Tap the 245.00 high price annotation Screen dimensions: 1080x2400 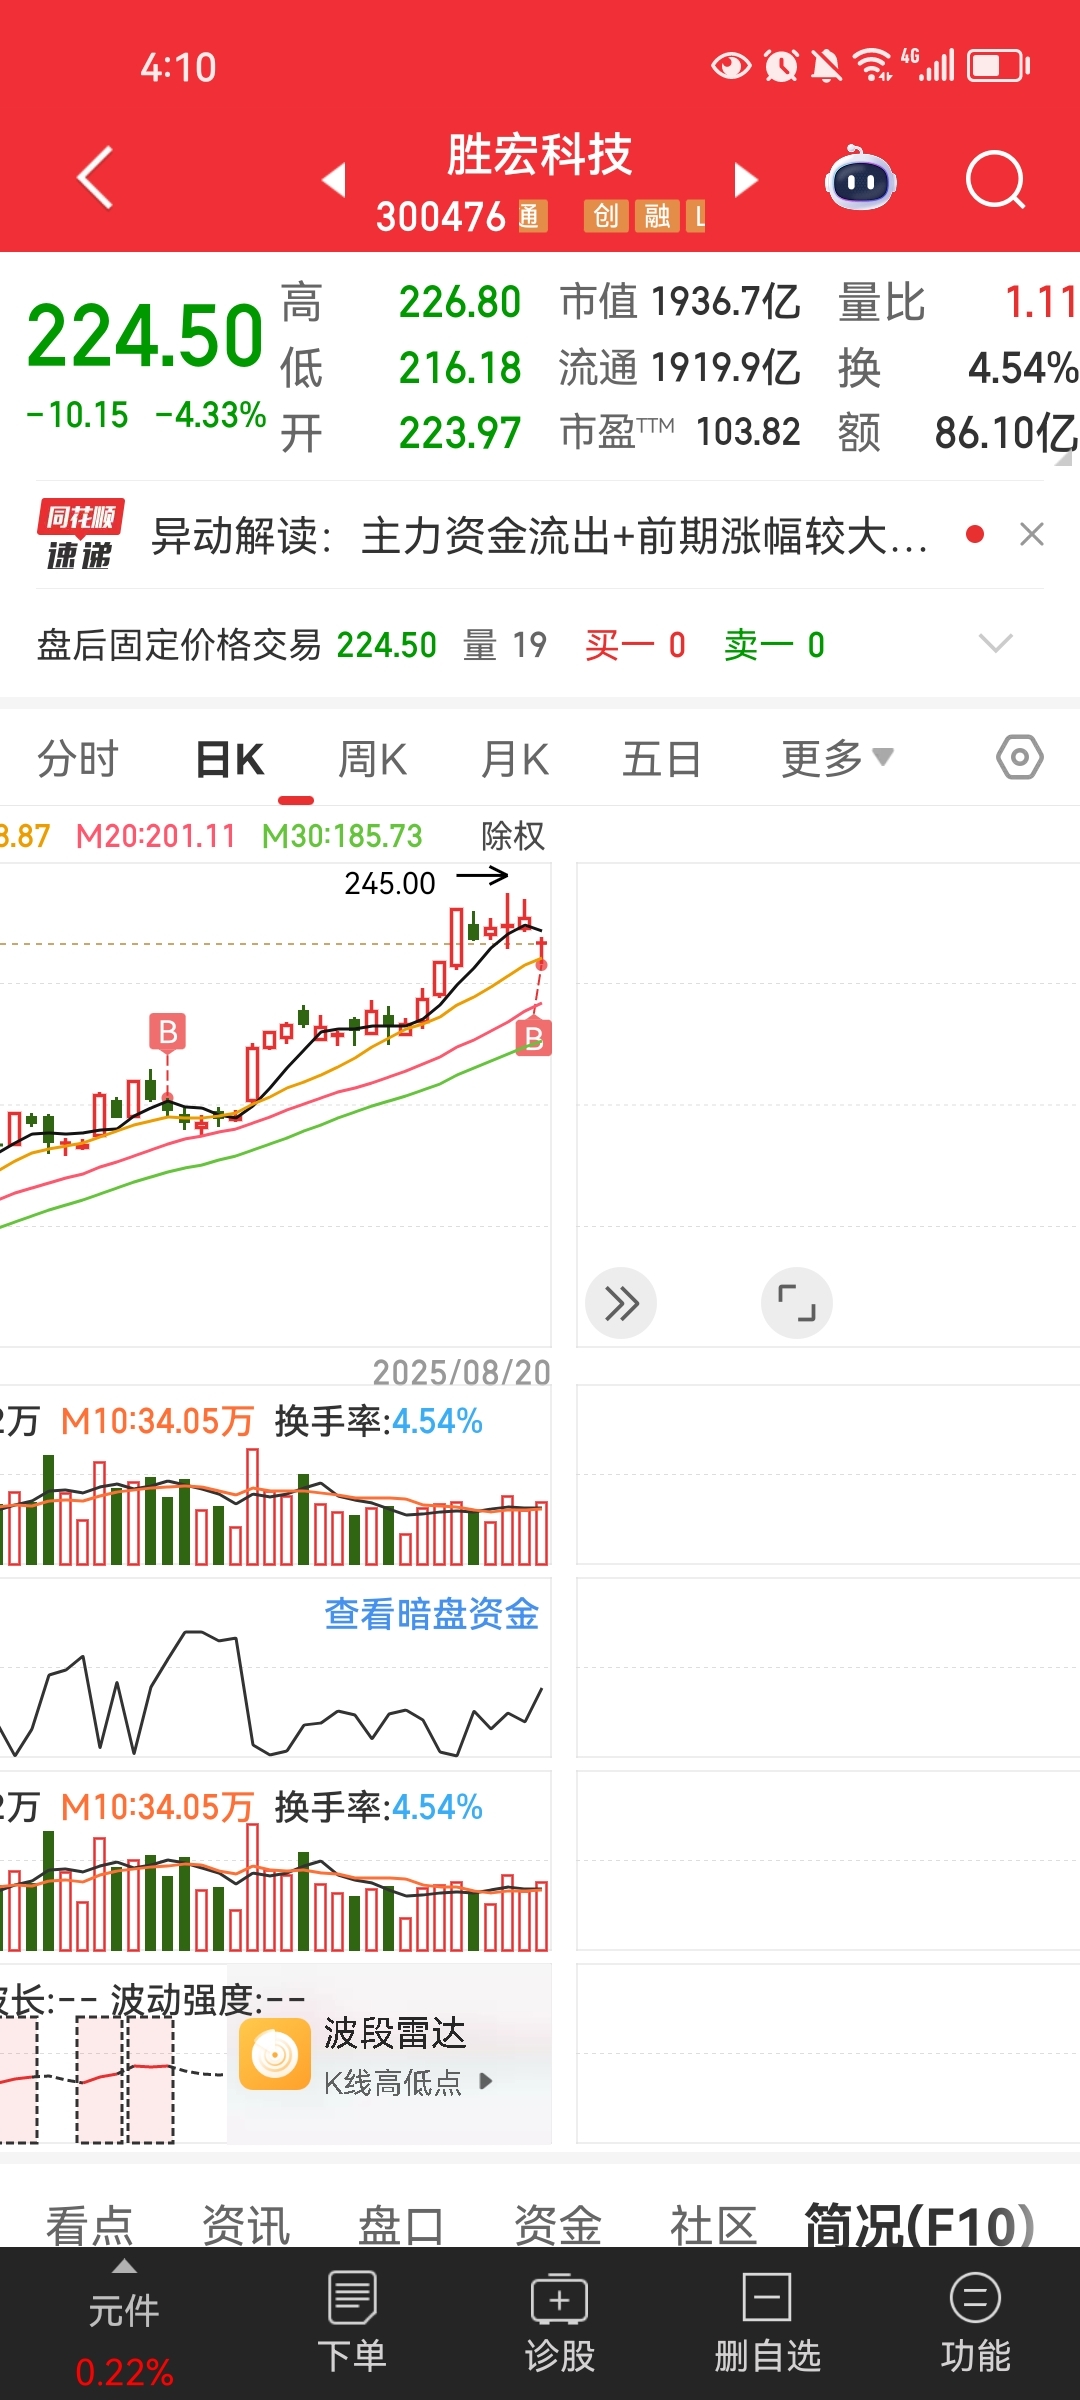click(390, 883)
